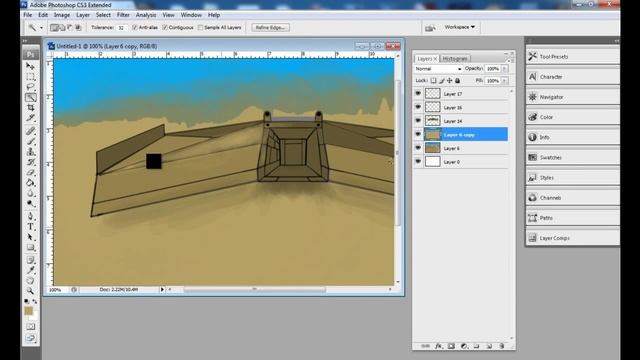The height and width of the screenshot is (360, 640).
Task: Toggle the Contiguous checkbox
Action: (165, 27)
